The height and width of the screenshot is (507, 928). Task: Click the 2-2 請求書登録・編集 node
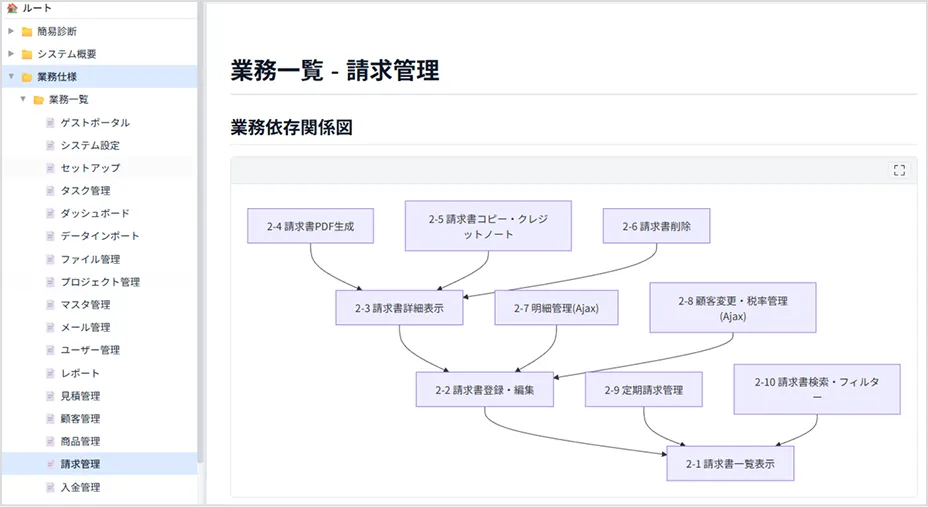485,390
